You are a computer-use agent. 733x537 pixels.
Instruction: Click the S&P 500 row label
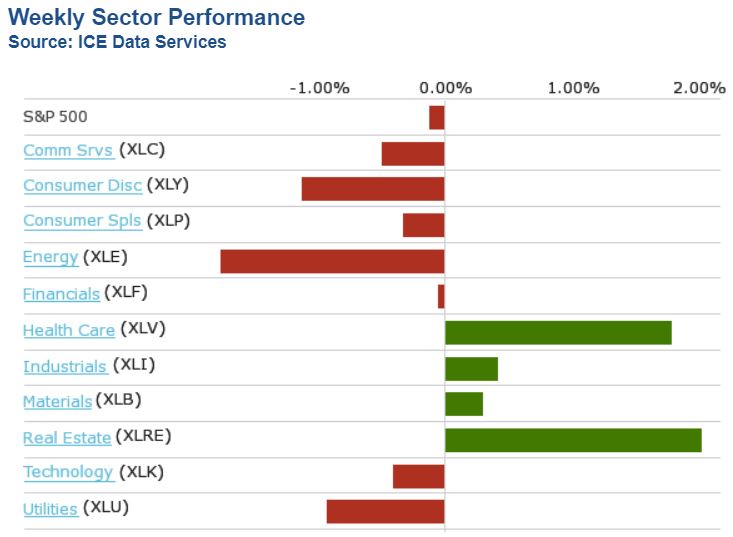pos(55,116)
